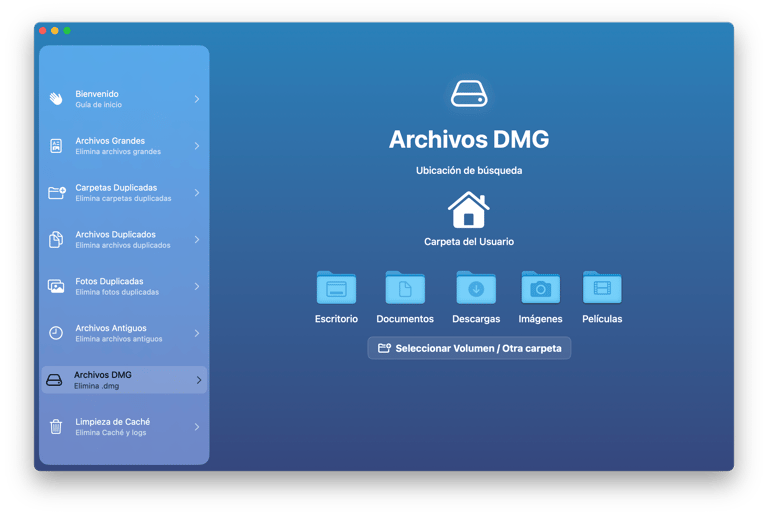Click the Descargas text label
Image resolution: width=768 pixels, height=515 pixels.
pyautogui.click(x=476, y=319)
